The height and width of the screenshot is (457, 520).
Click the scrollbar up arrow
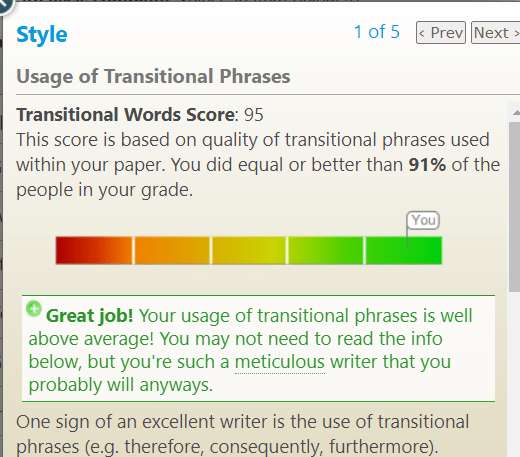516,113
